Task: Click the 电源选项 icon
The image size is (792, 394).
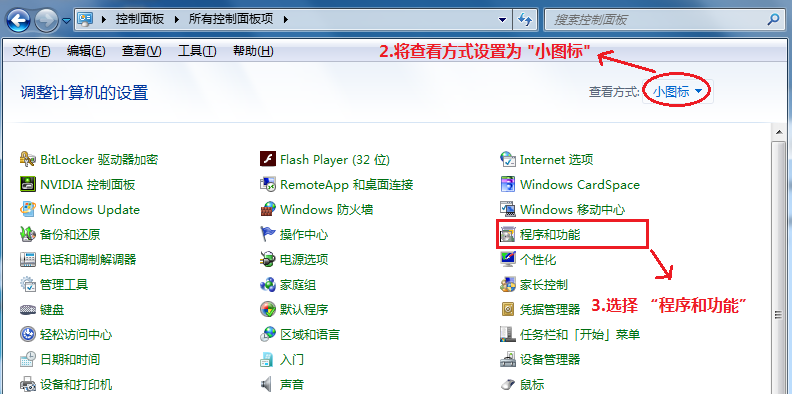Action: [268, 259]
